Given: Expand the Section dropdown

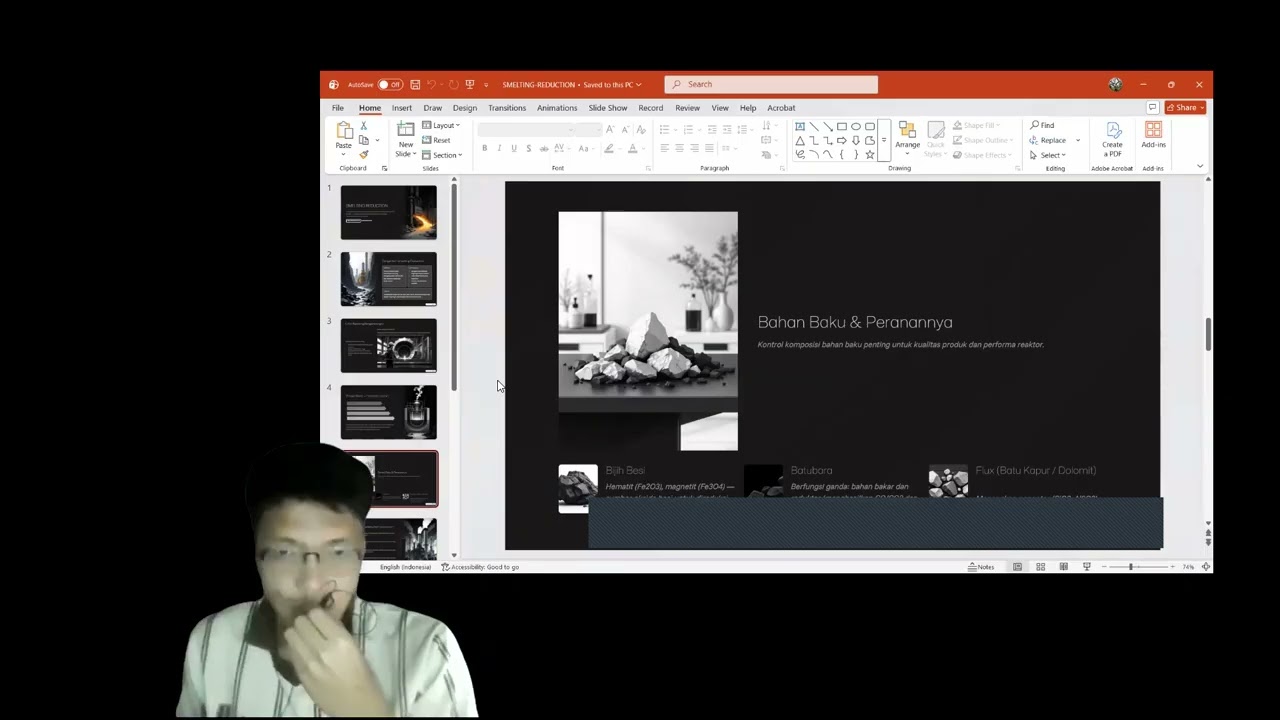Looking at the screenshot, I should coord(442,155).
